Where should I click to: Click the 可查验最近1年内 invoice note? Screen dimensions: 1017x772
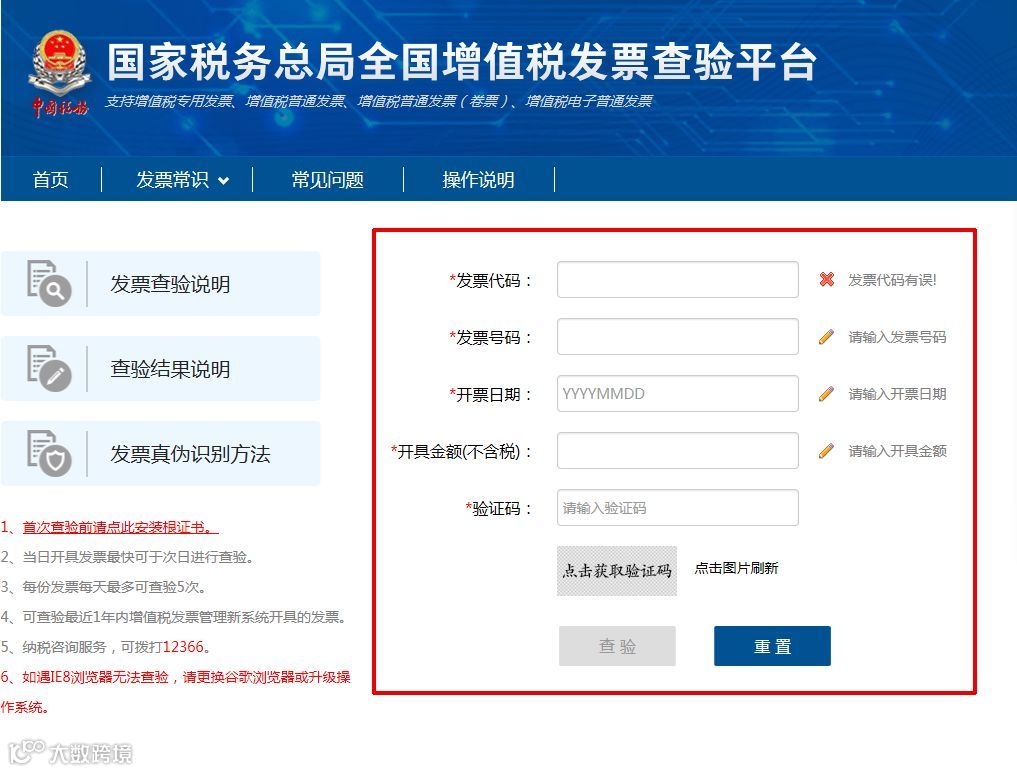point(173,617)
